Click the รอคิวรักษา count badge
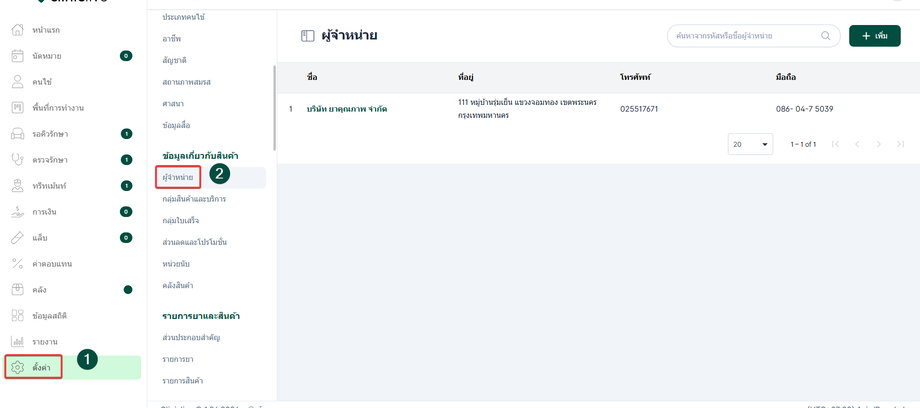Image resolution: width=920 pixels, height=408 pixels. (126, 134)
